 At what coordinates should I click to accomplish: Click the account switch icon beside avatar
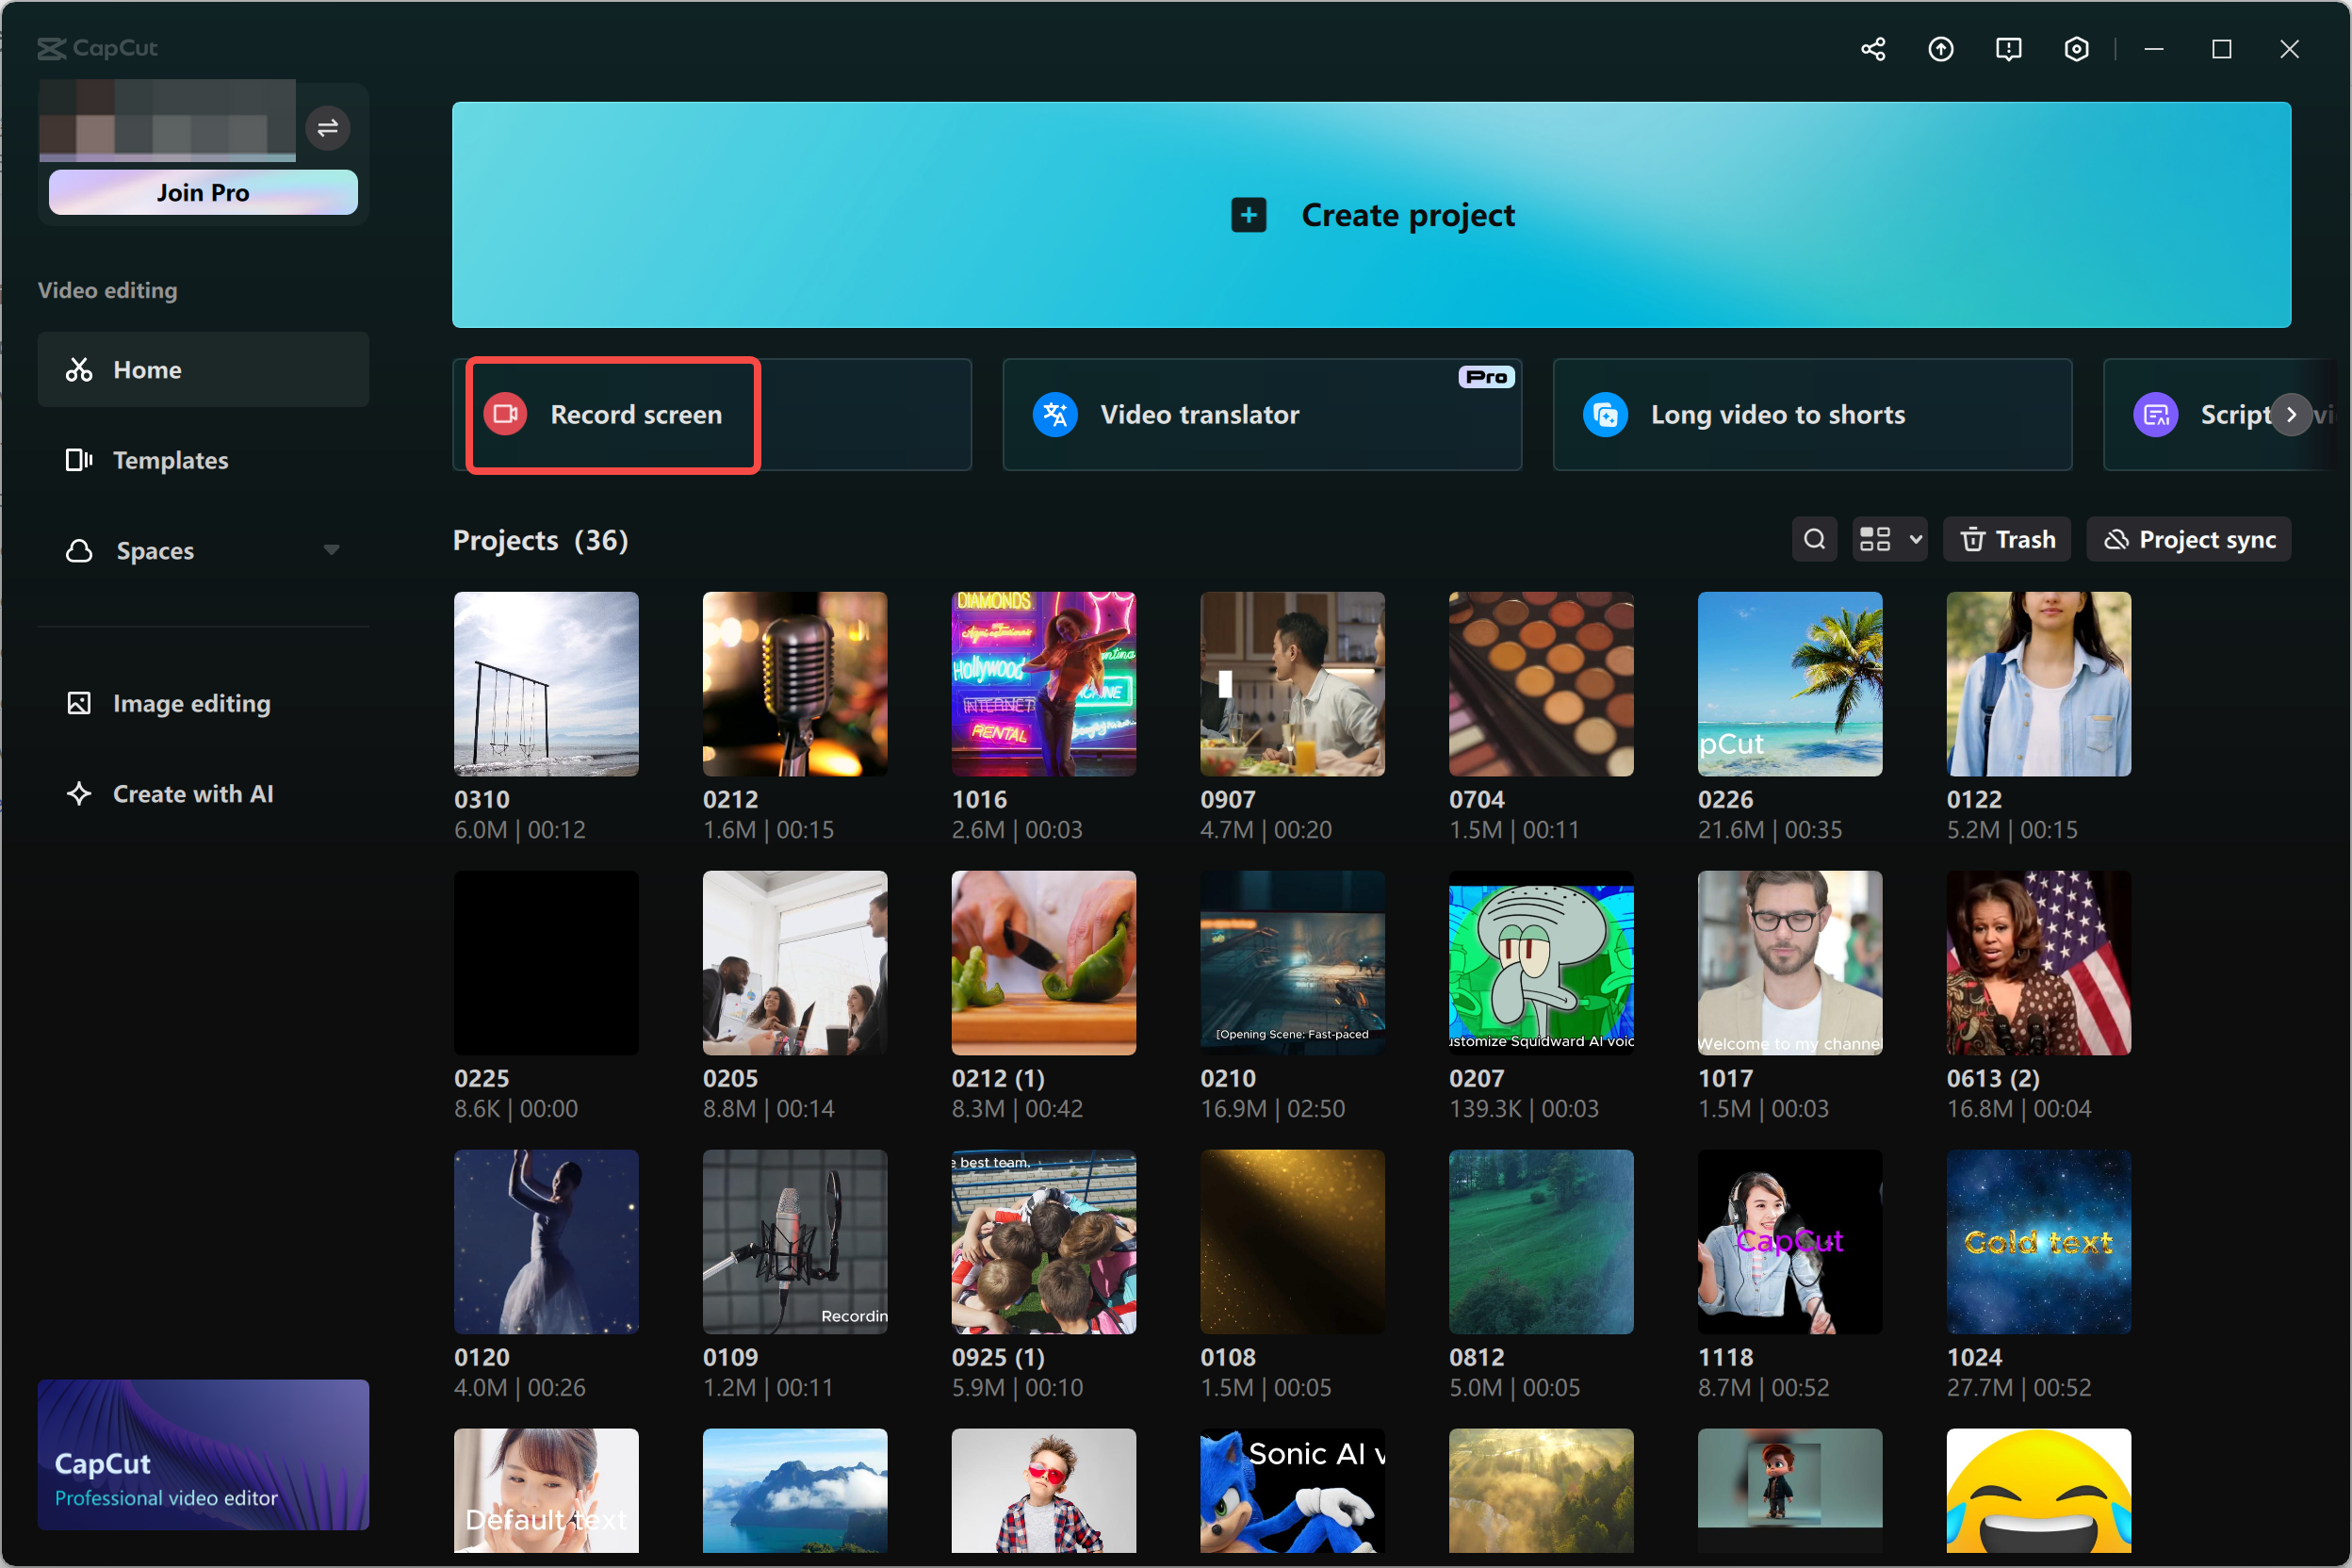pyautogui.click(x=327, y=128)
